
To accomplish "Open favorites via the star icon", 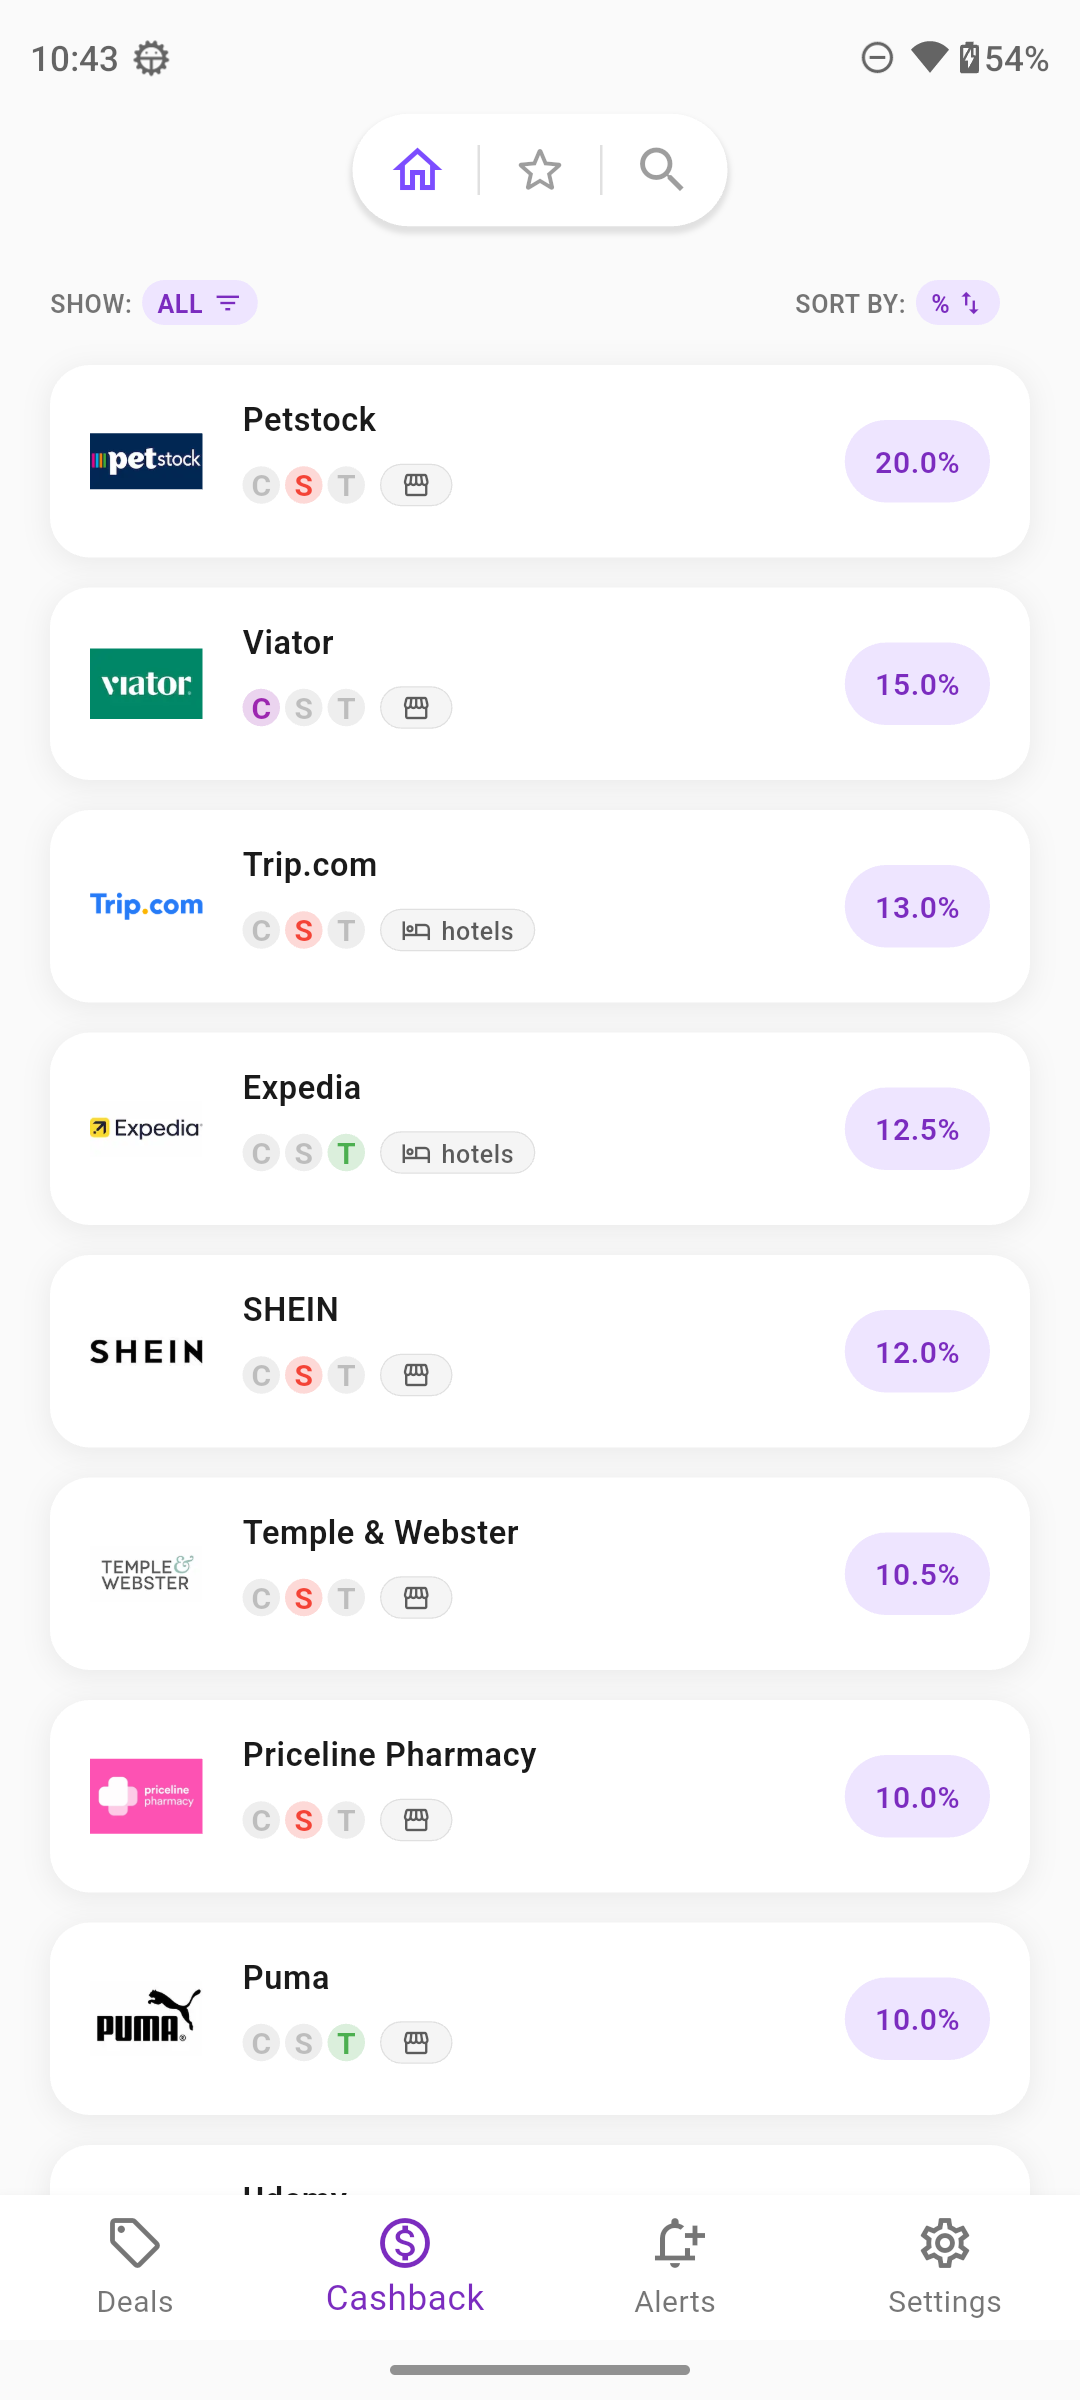I will 540,170.
